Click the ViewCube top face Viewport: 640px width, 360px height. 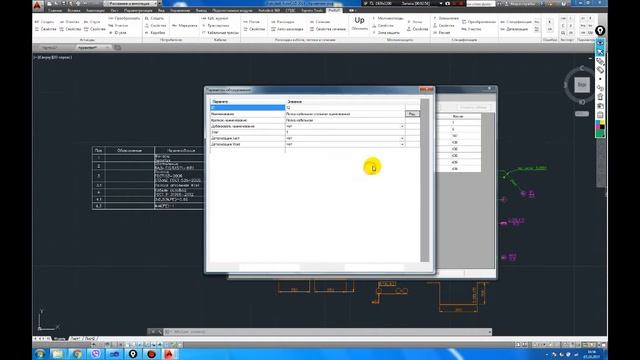tap(582, 85)
